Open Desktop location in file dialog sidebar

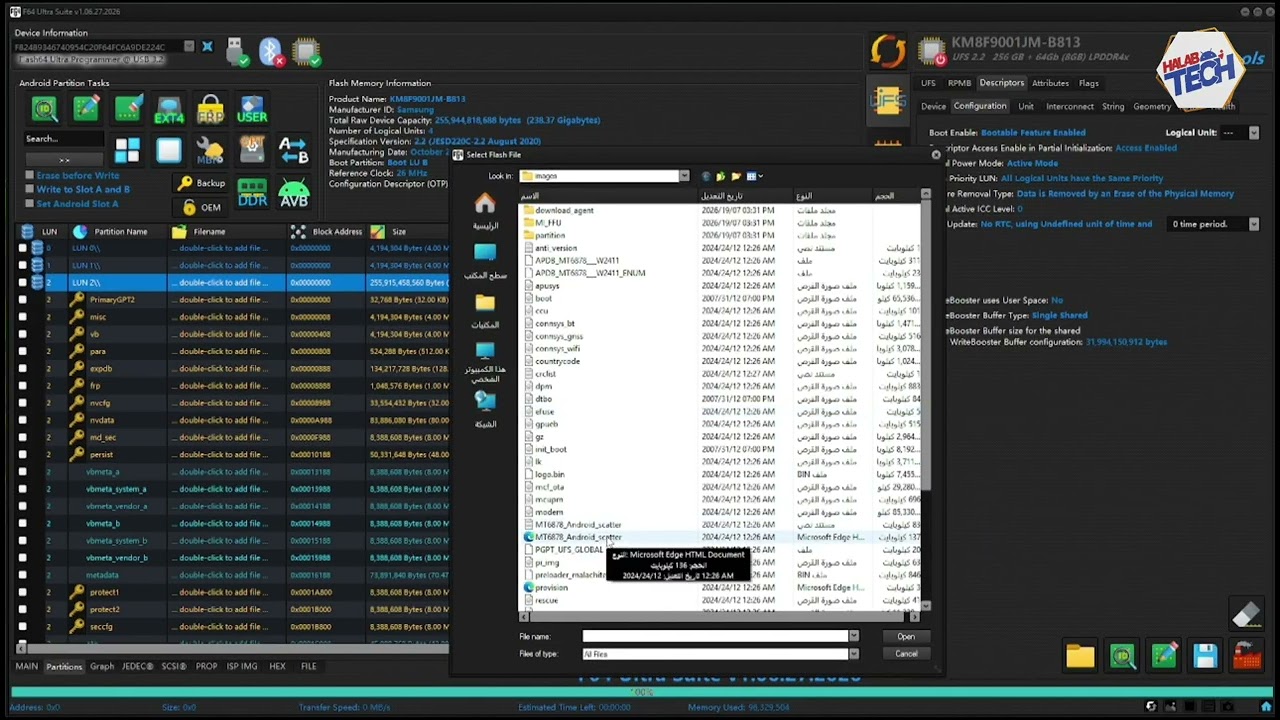click(485, 259)
